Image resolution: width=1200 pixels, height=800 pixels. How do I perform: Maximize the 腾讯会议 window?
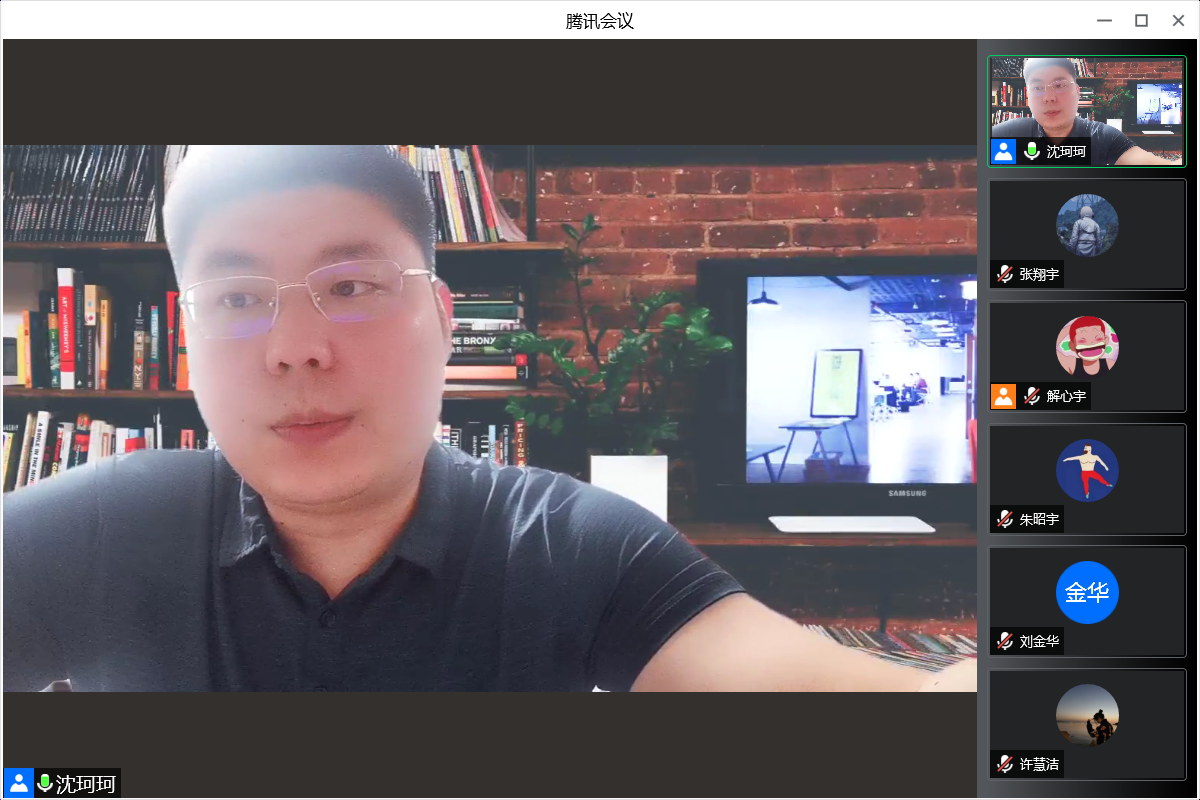point(1141,20)
